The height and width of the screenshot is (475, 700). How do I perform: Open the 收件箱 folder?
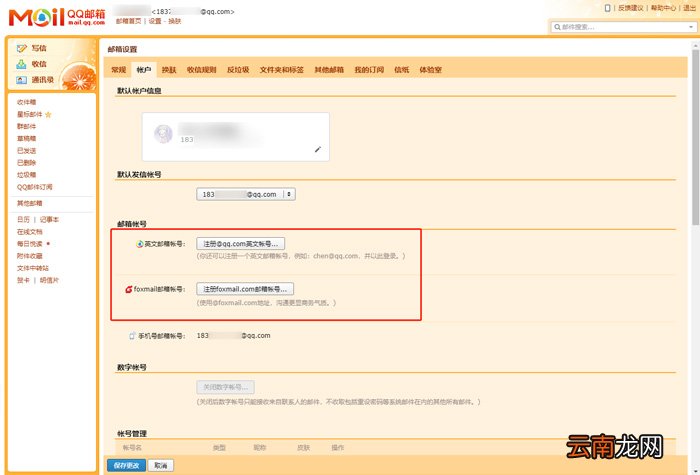(26, 103)
